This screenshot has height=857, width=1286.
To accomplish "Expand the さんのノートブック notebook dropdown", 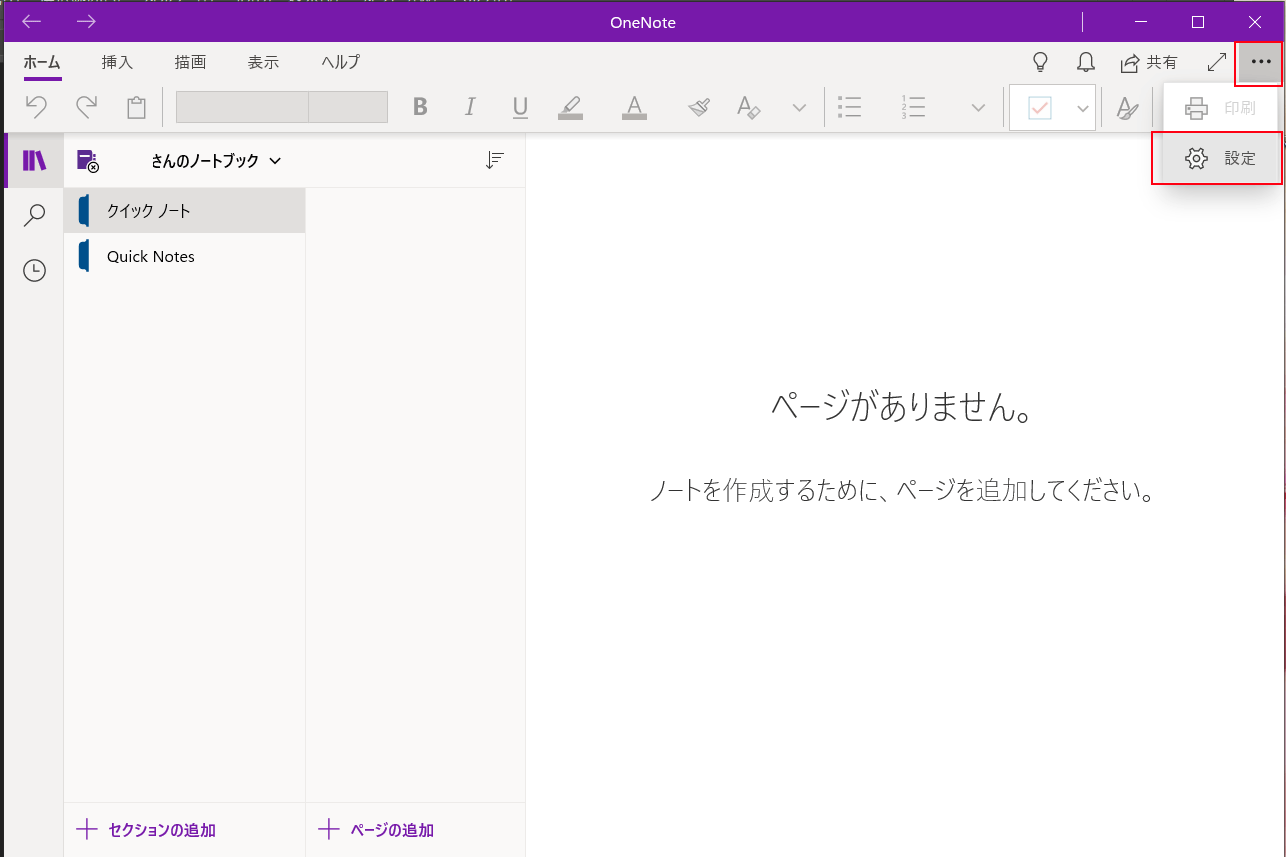I will (216, 160).
